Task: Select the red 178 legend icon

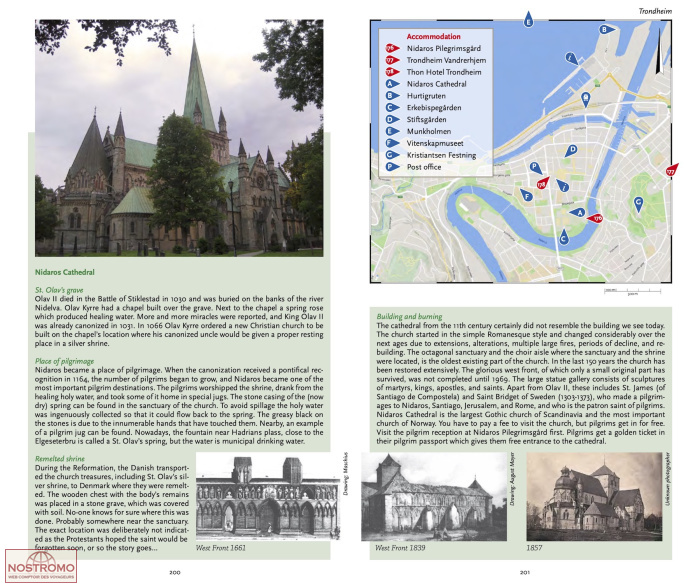Action: [x=392, y=72]
